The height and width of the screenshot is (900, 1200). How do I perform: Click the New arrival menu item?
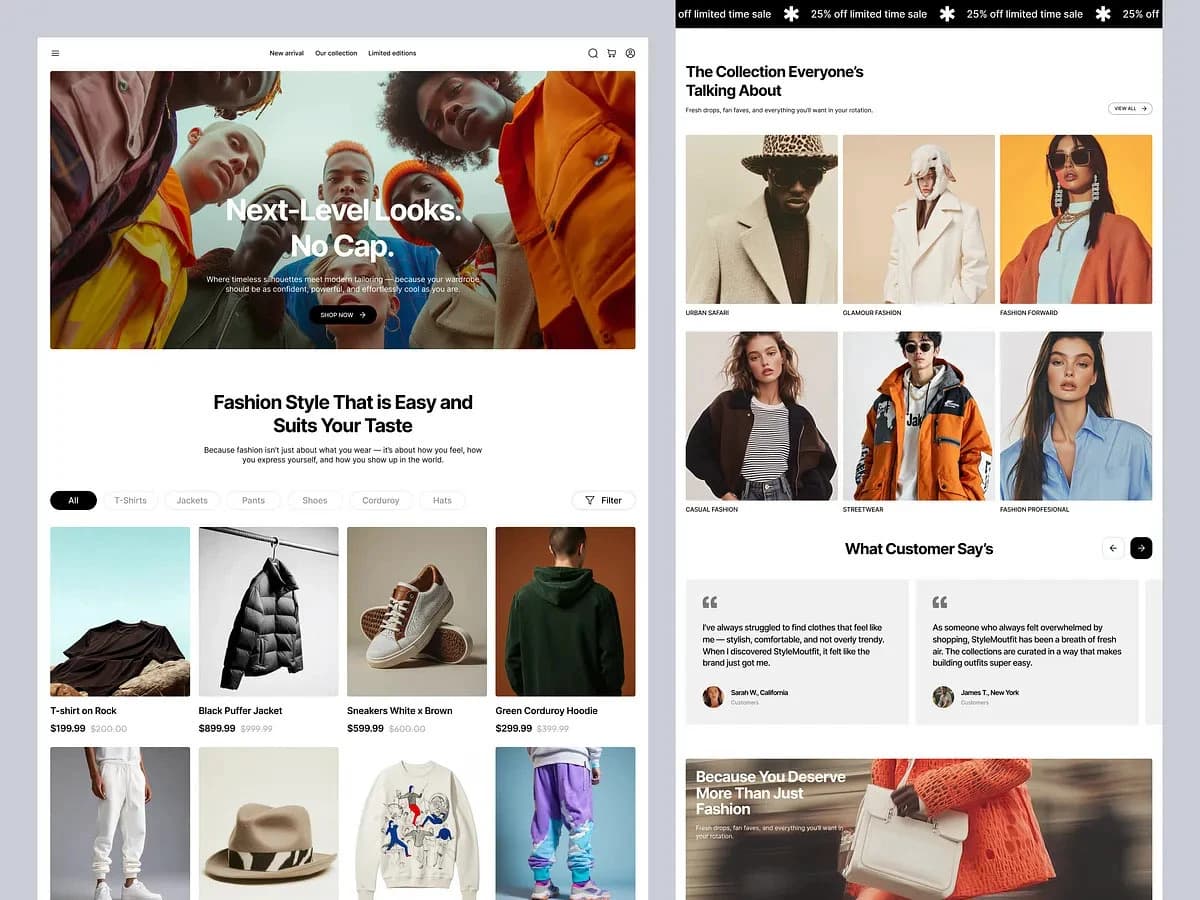tap(285, 53)
